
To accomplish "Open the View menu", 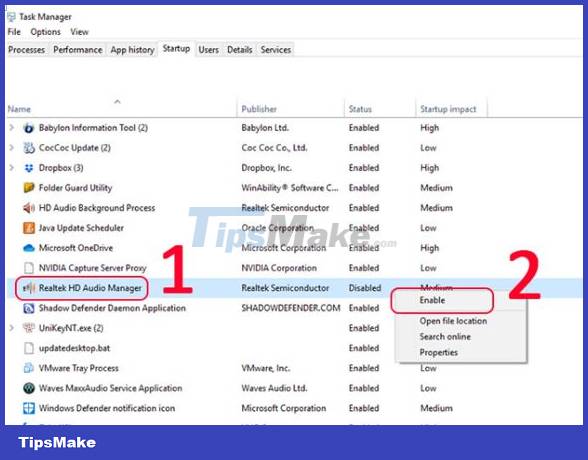I will [x=80, y=32].
